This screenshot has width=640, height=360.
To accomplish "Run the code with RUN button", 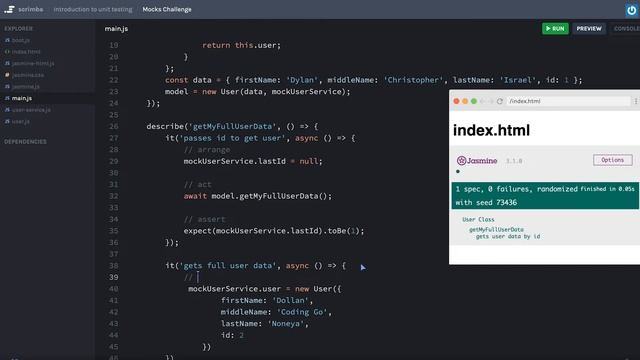I will (x=555, y=29).
